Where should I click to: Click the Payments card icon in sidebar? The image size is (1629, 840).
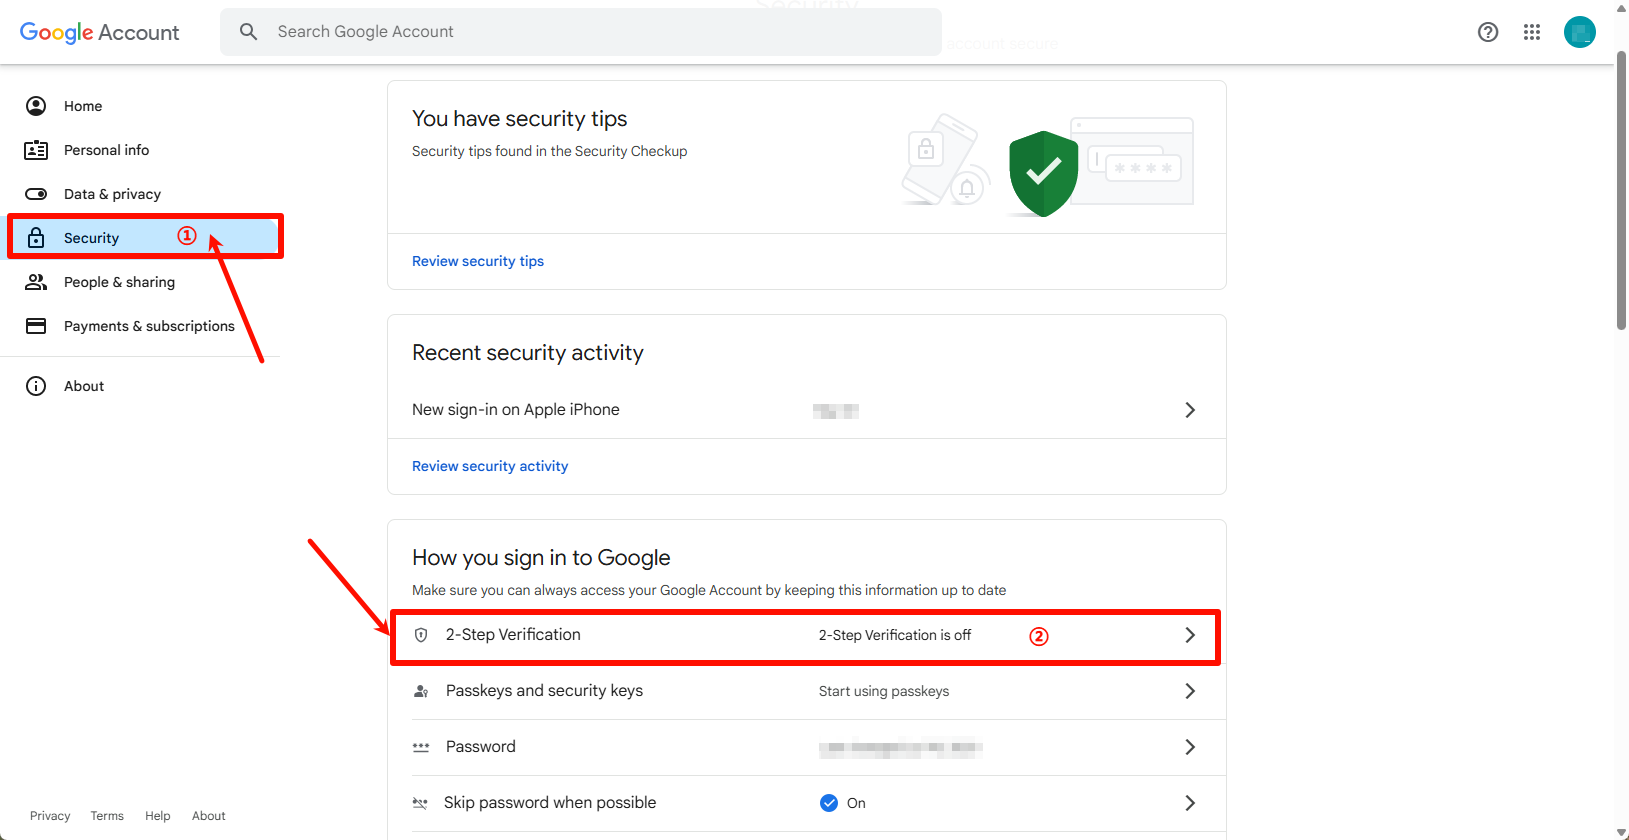(36, 326)
